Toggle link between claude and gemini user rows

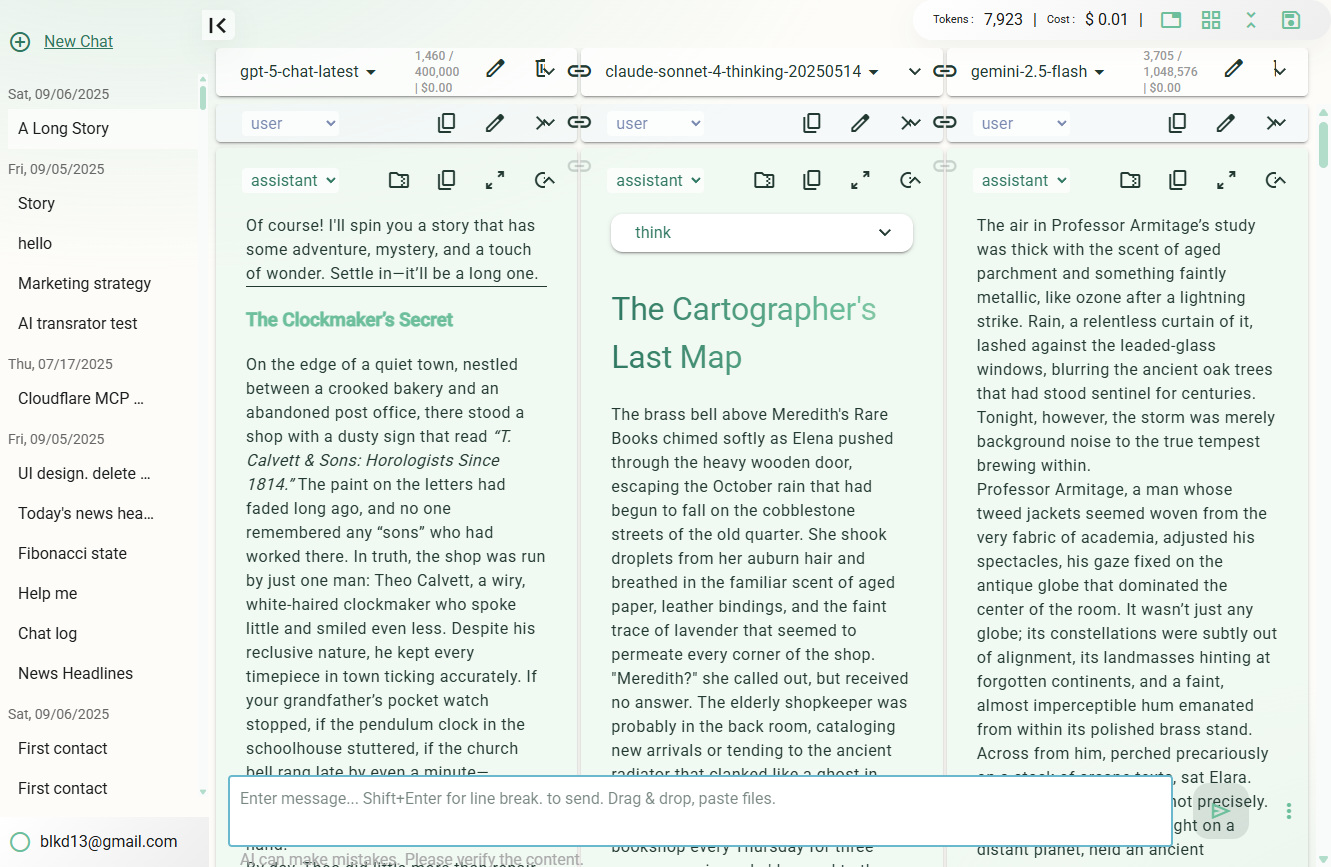(x=944, y=122)
